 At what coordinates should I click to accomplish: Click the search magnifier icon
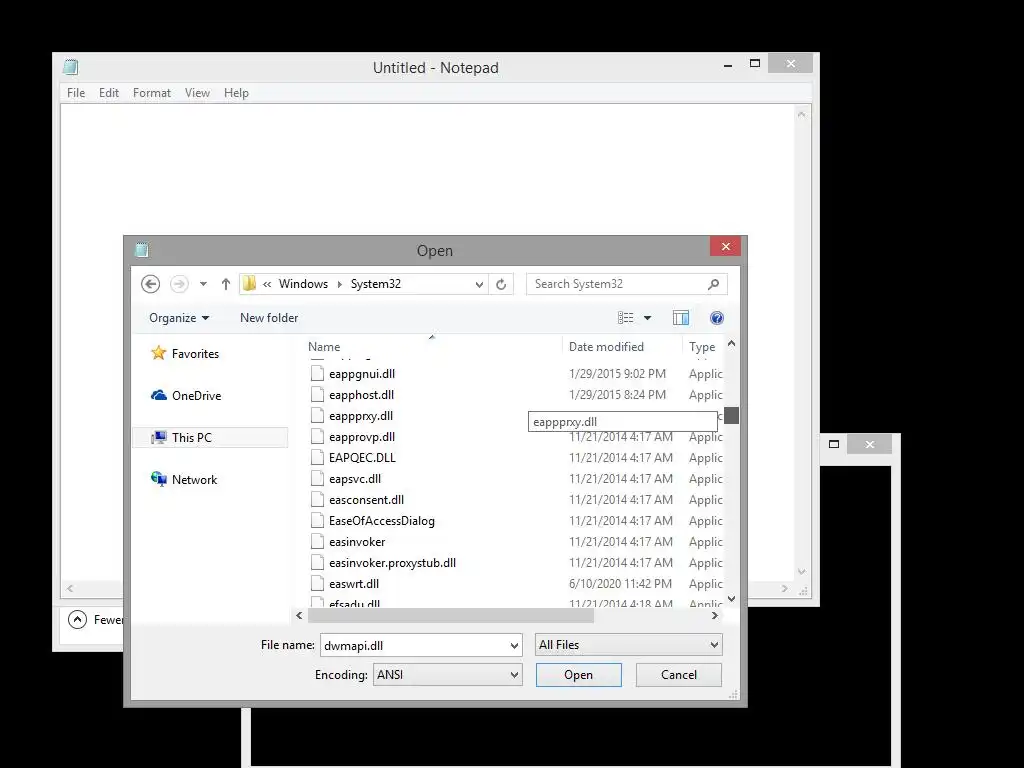coord(713,284)
